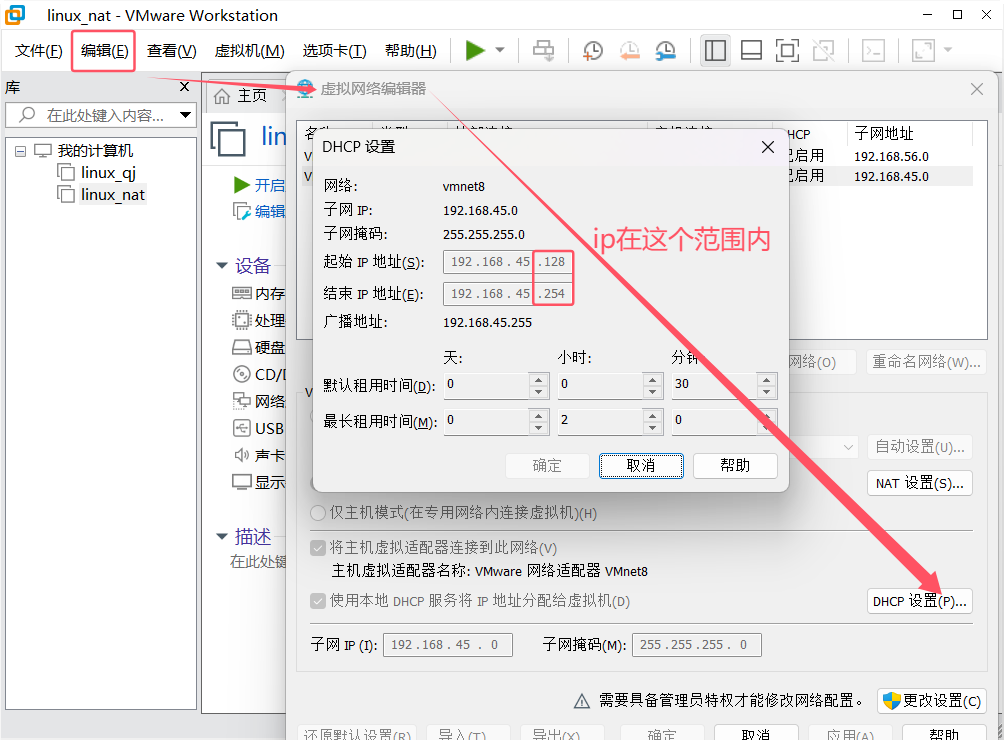Click the network adapter device icon

click(x=241, y=401)
